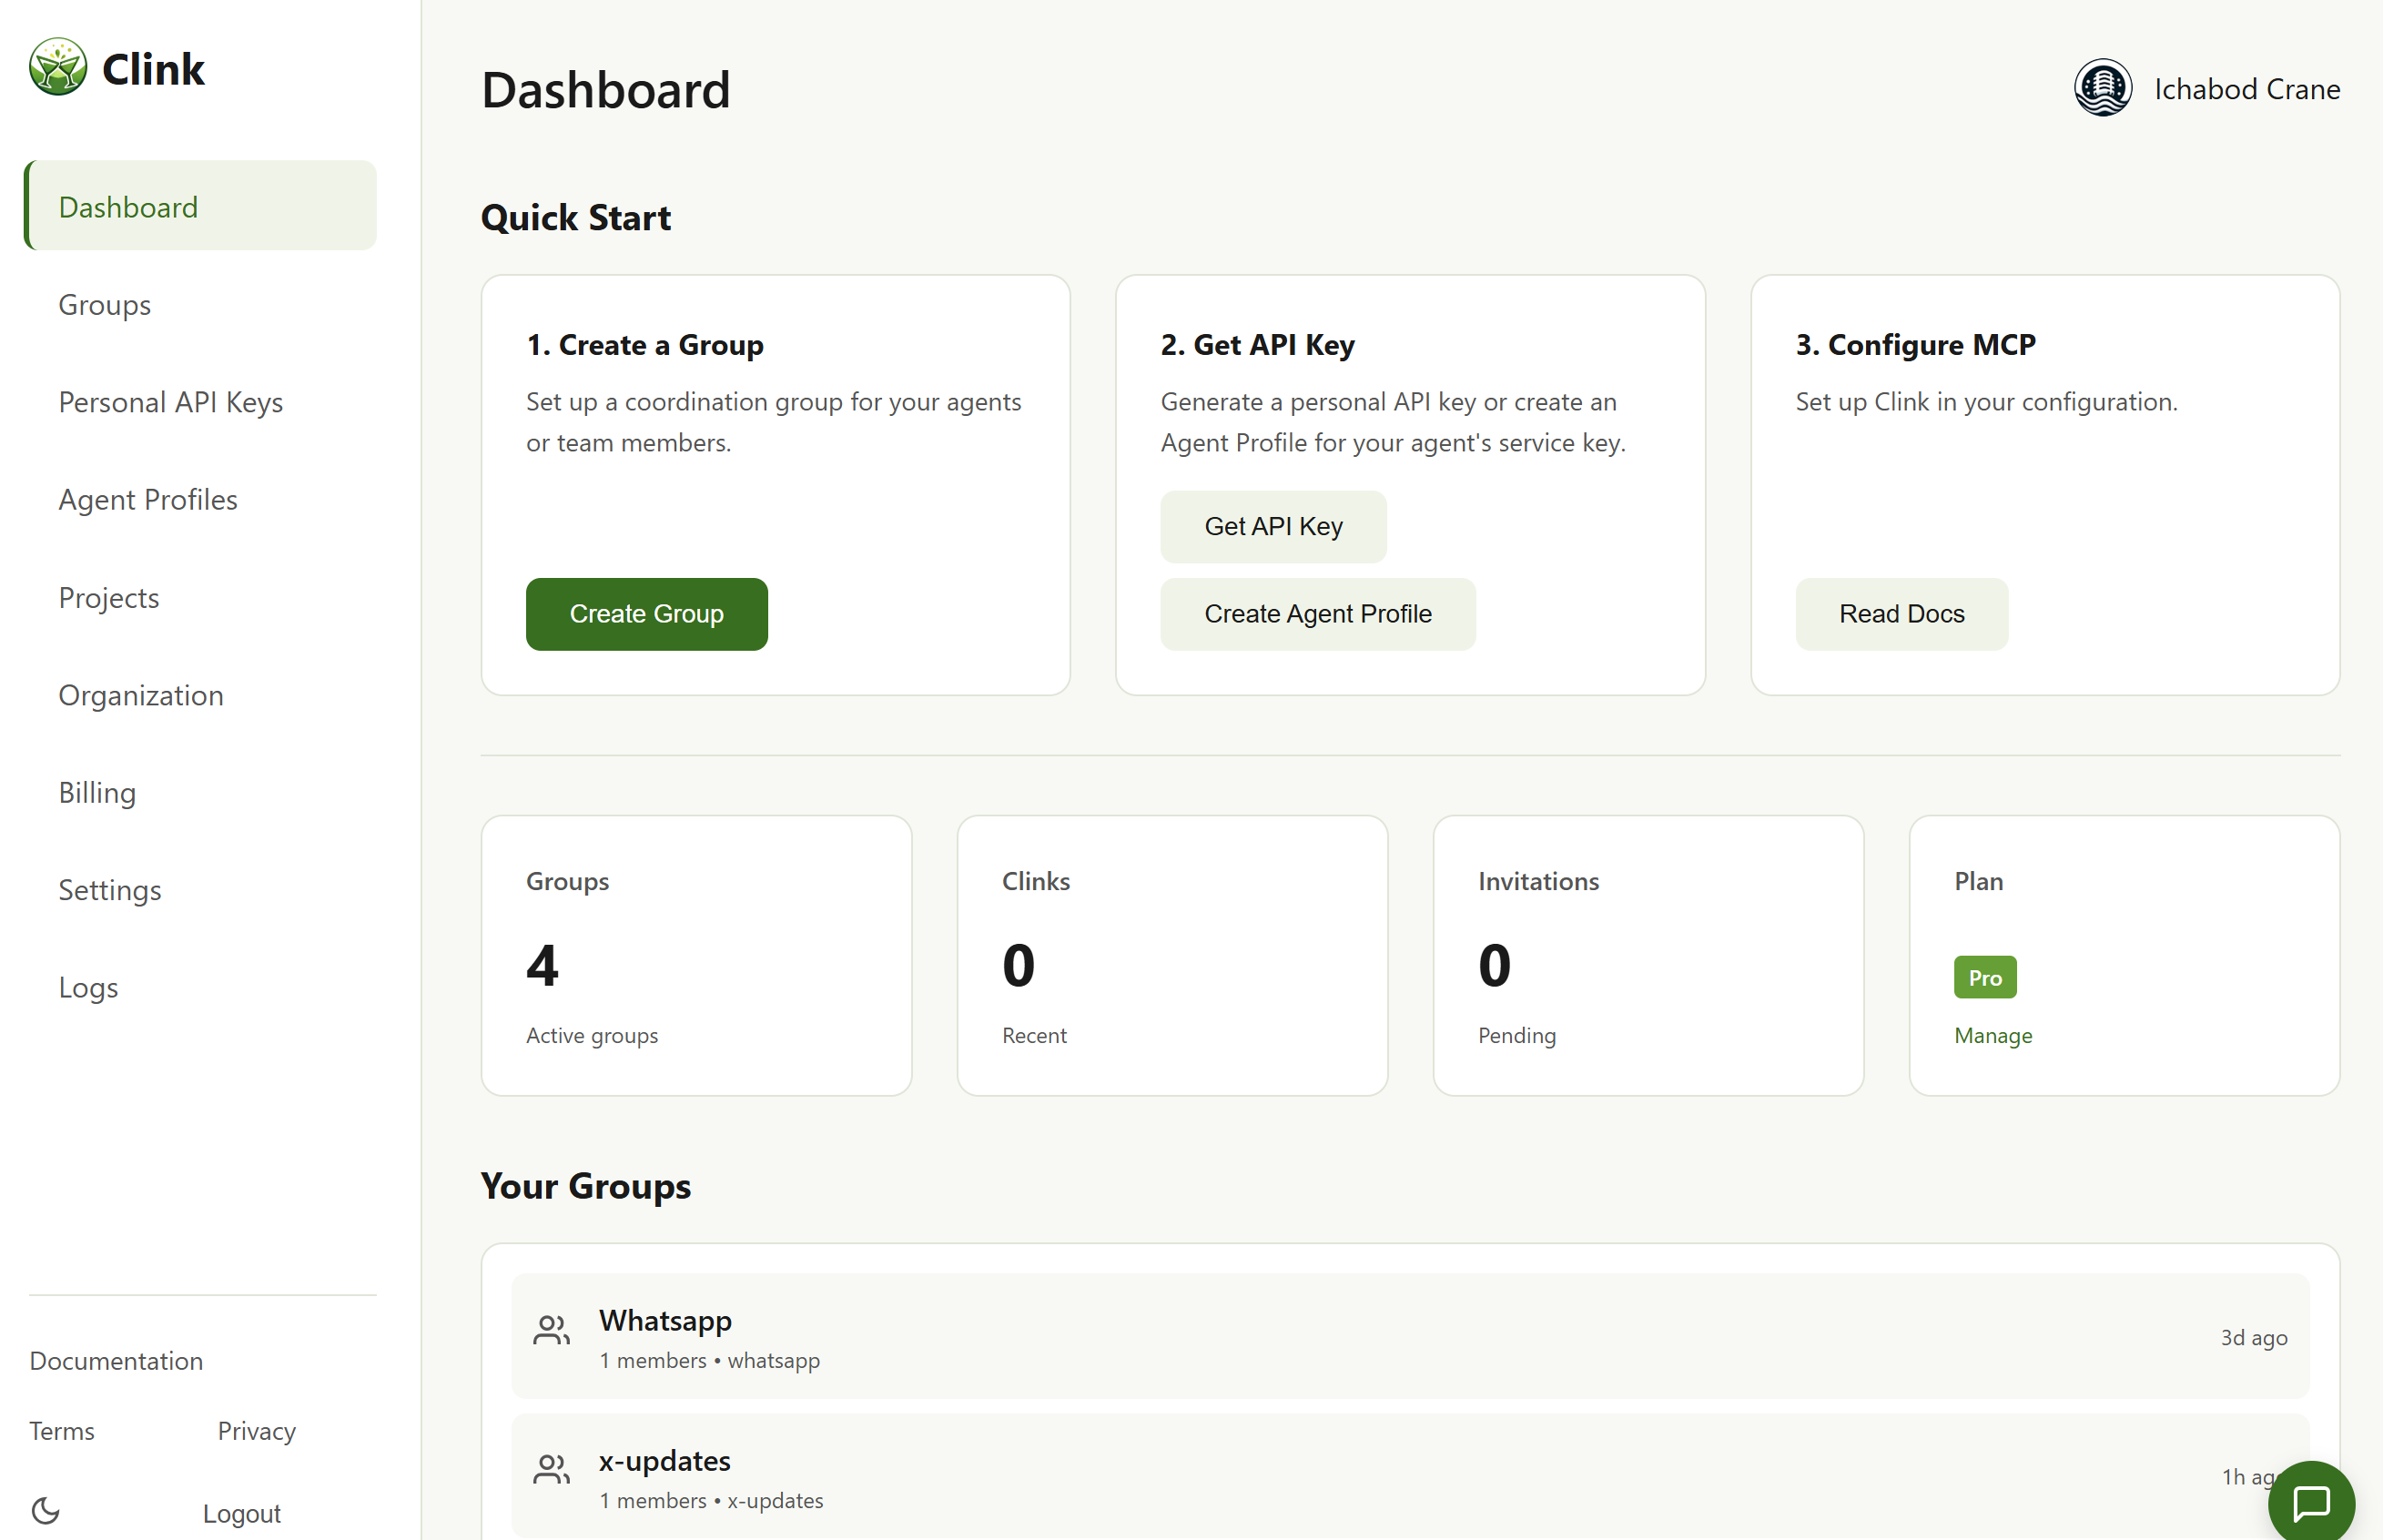Open the Groups sidebar page
Image resolution: width=2383 pixels, height=1540 pixels.
[x=105, y=304]
